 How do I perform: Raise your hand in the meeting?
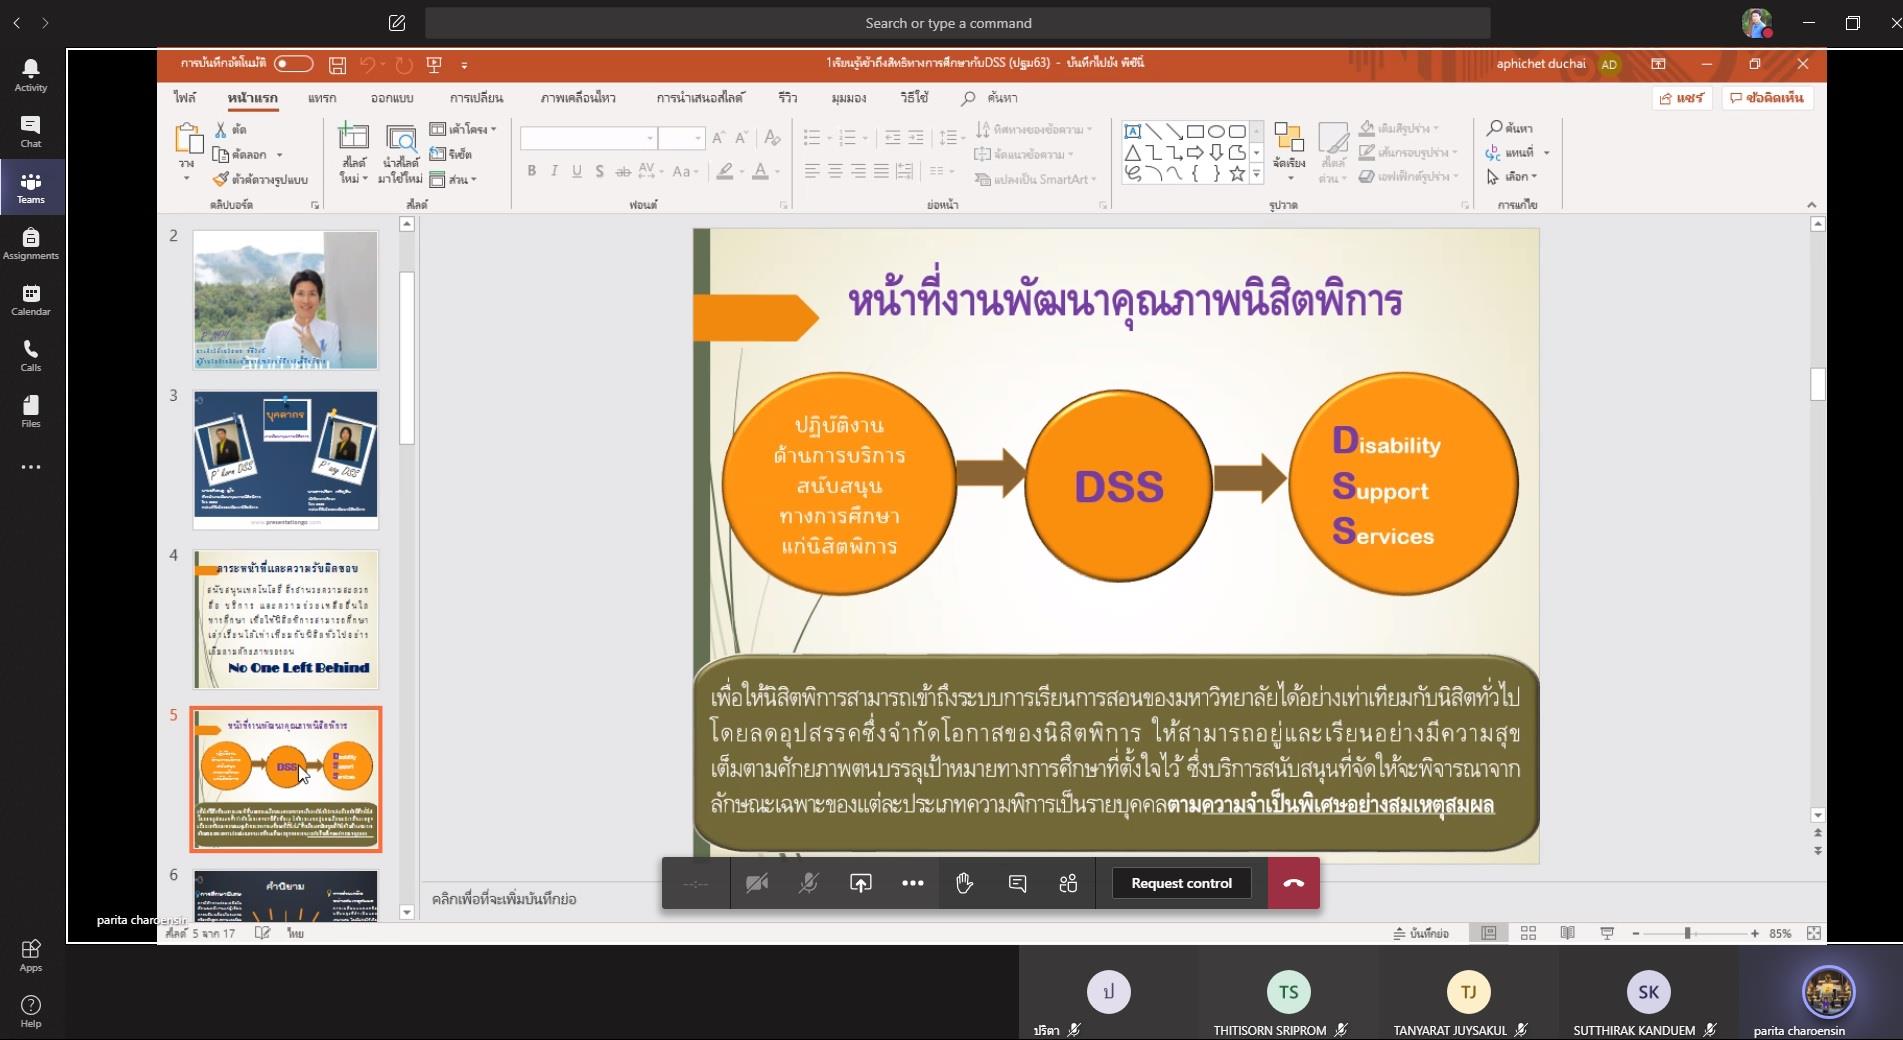click(964, 883)
